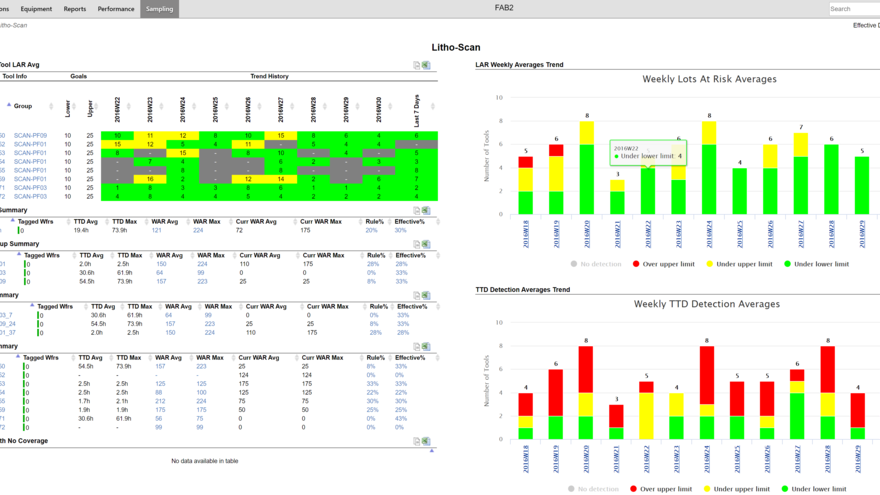Export the summary table containing 03_7 to Excel
The image size is (880, 495).
click(426, 295)
